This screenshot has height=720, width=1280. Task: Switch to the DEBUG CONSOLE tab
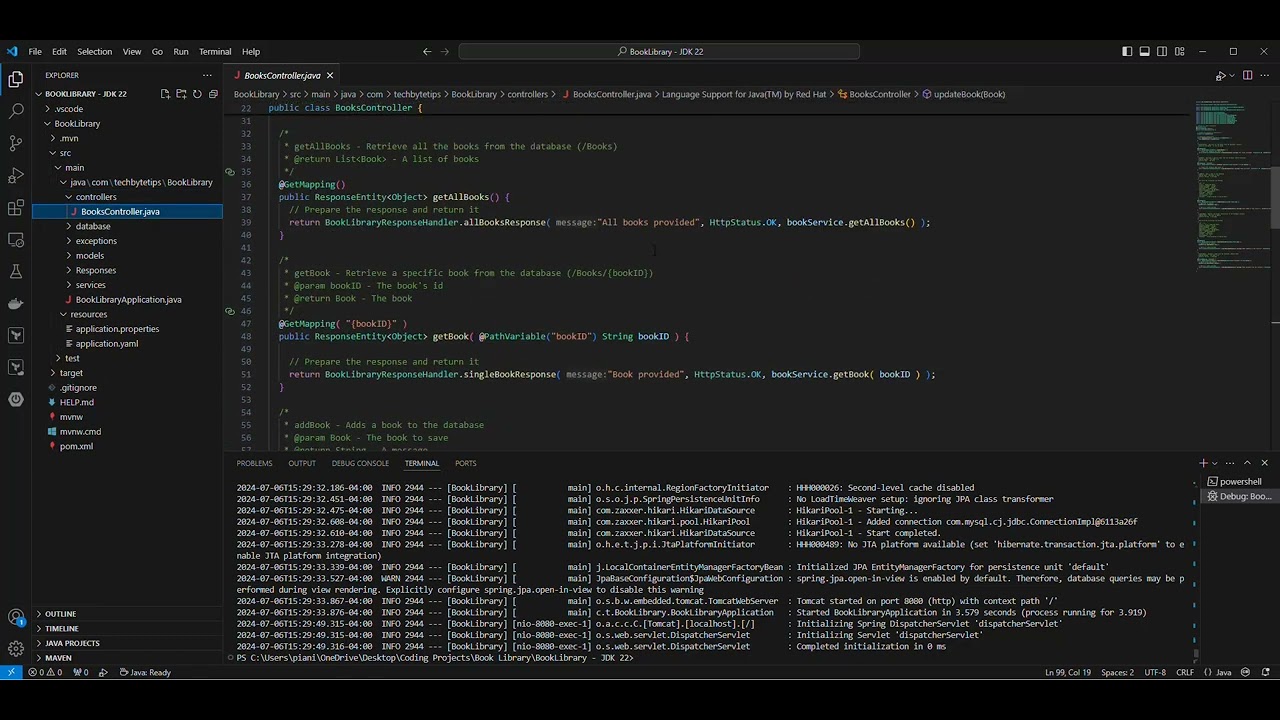360,463
